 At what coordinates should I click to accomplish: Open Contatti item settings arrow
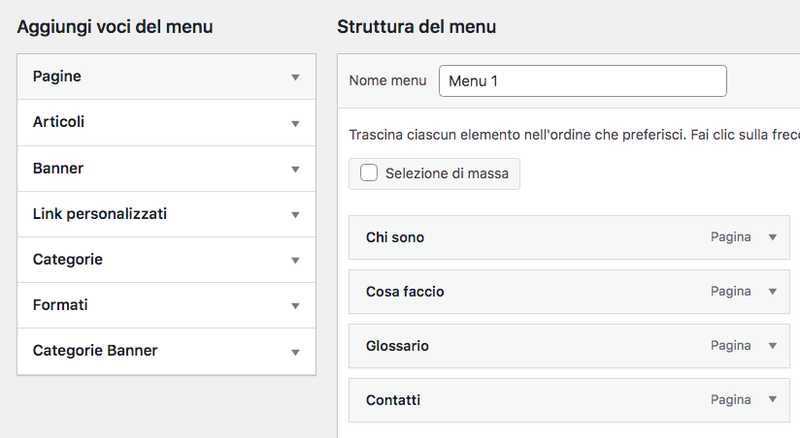pos(772,399)
